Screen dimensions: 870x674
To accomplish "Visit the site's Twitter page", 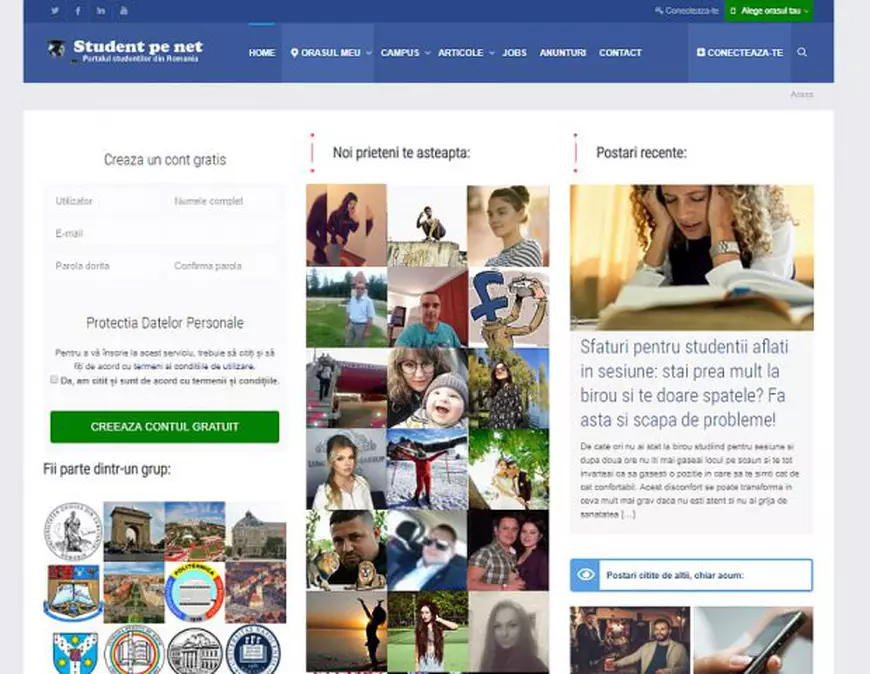I will (55, 10).
